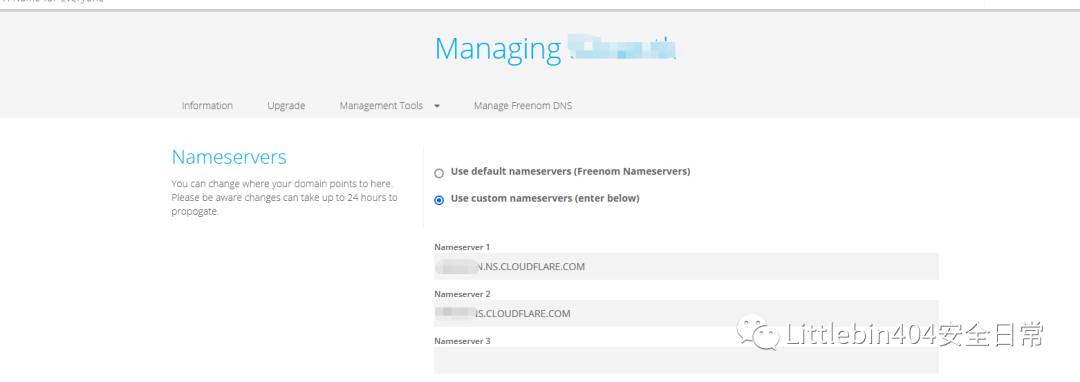Click the empty Nameserver 3 field

pyautogui.click(x=686, y=360)
